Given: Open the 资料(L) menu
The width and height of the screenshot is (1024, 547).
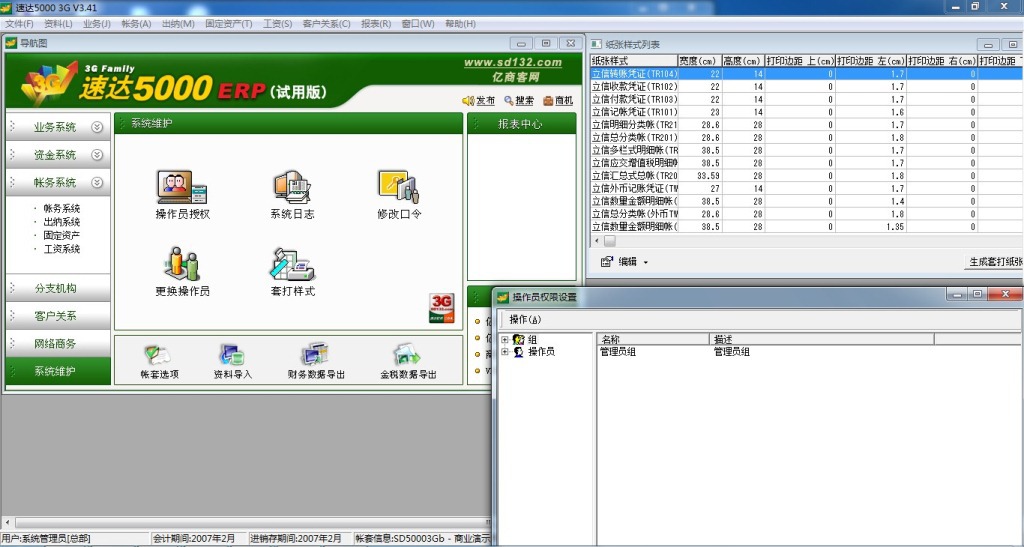Looking at the screenshot, I should pos(58,23).
